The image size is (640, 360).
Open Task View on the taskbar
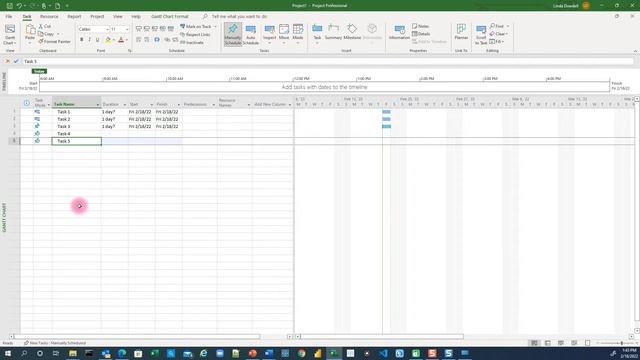(56, 353)
